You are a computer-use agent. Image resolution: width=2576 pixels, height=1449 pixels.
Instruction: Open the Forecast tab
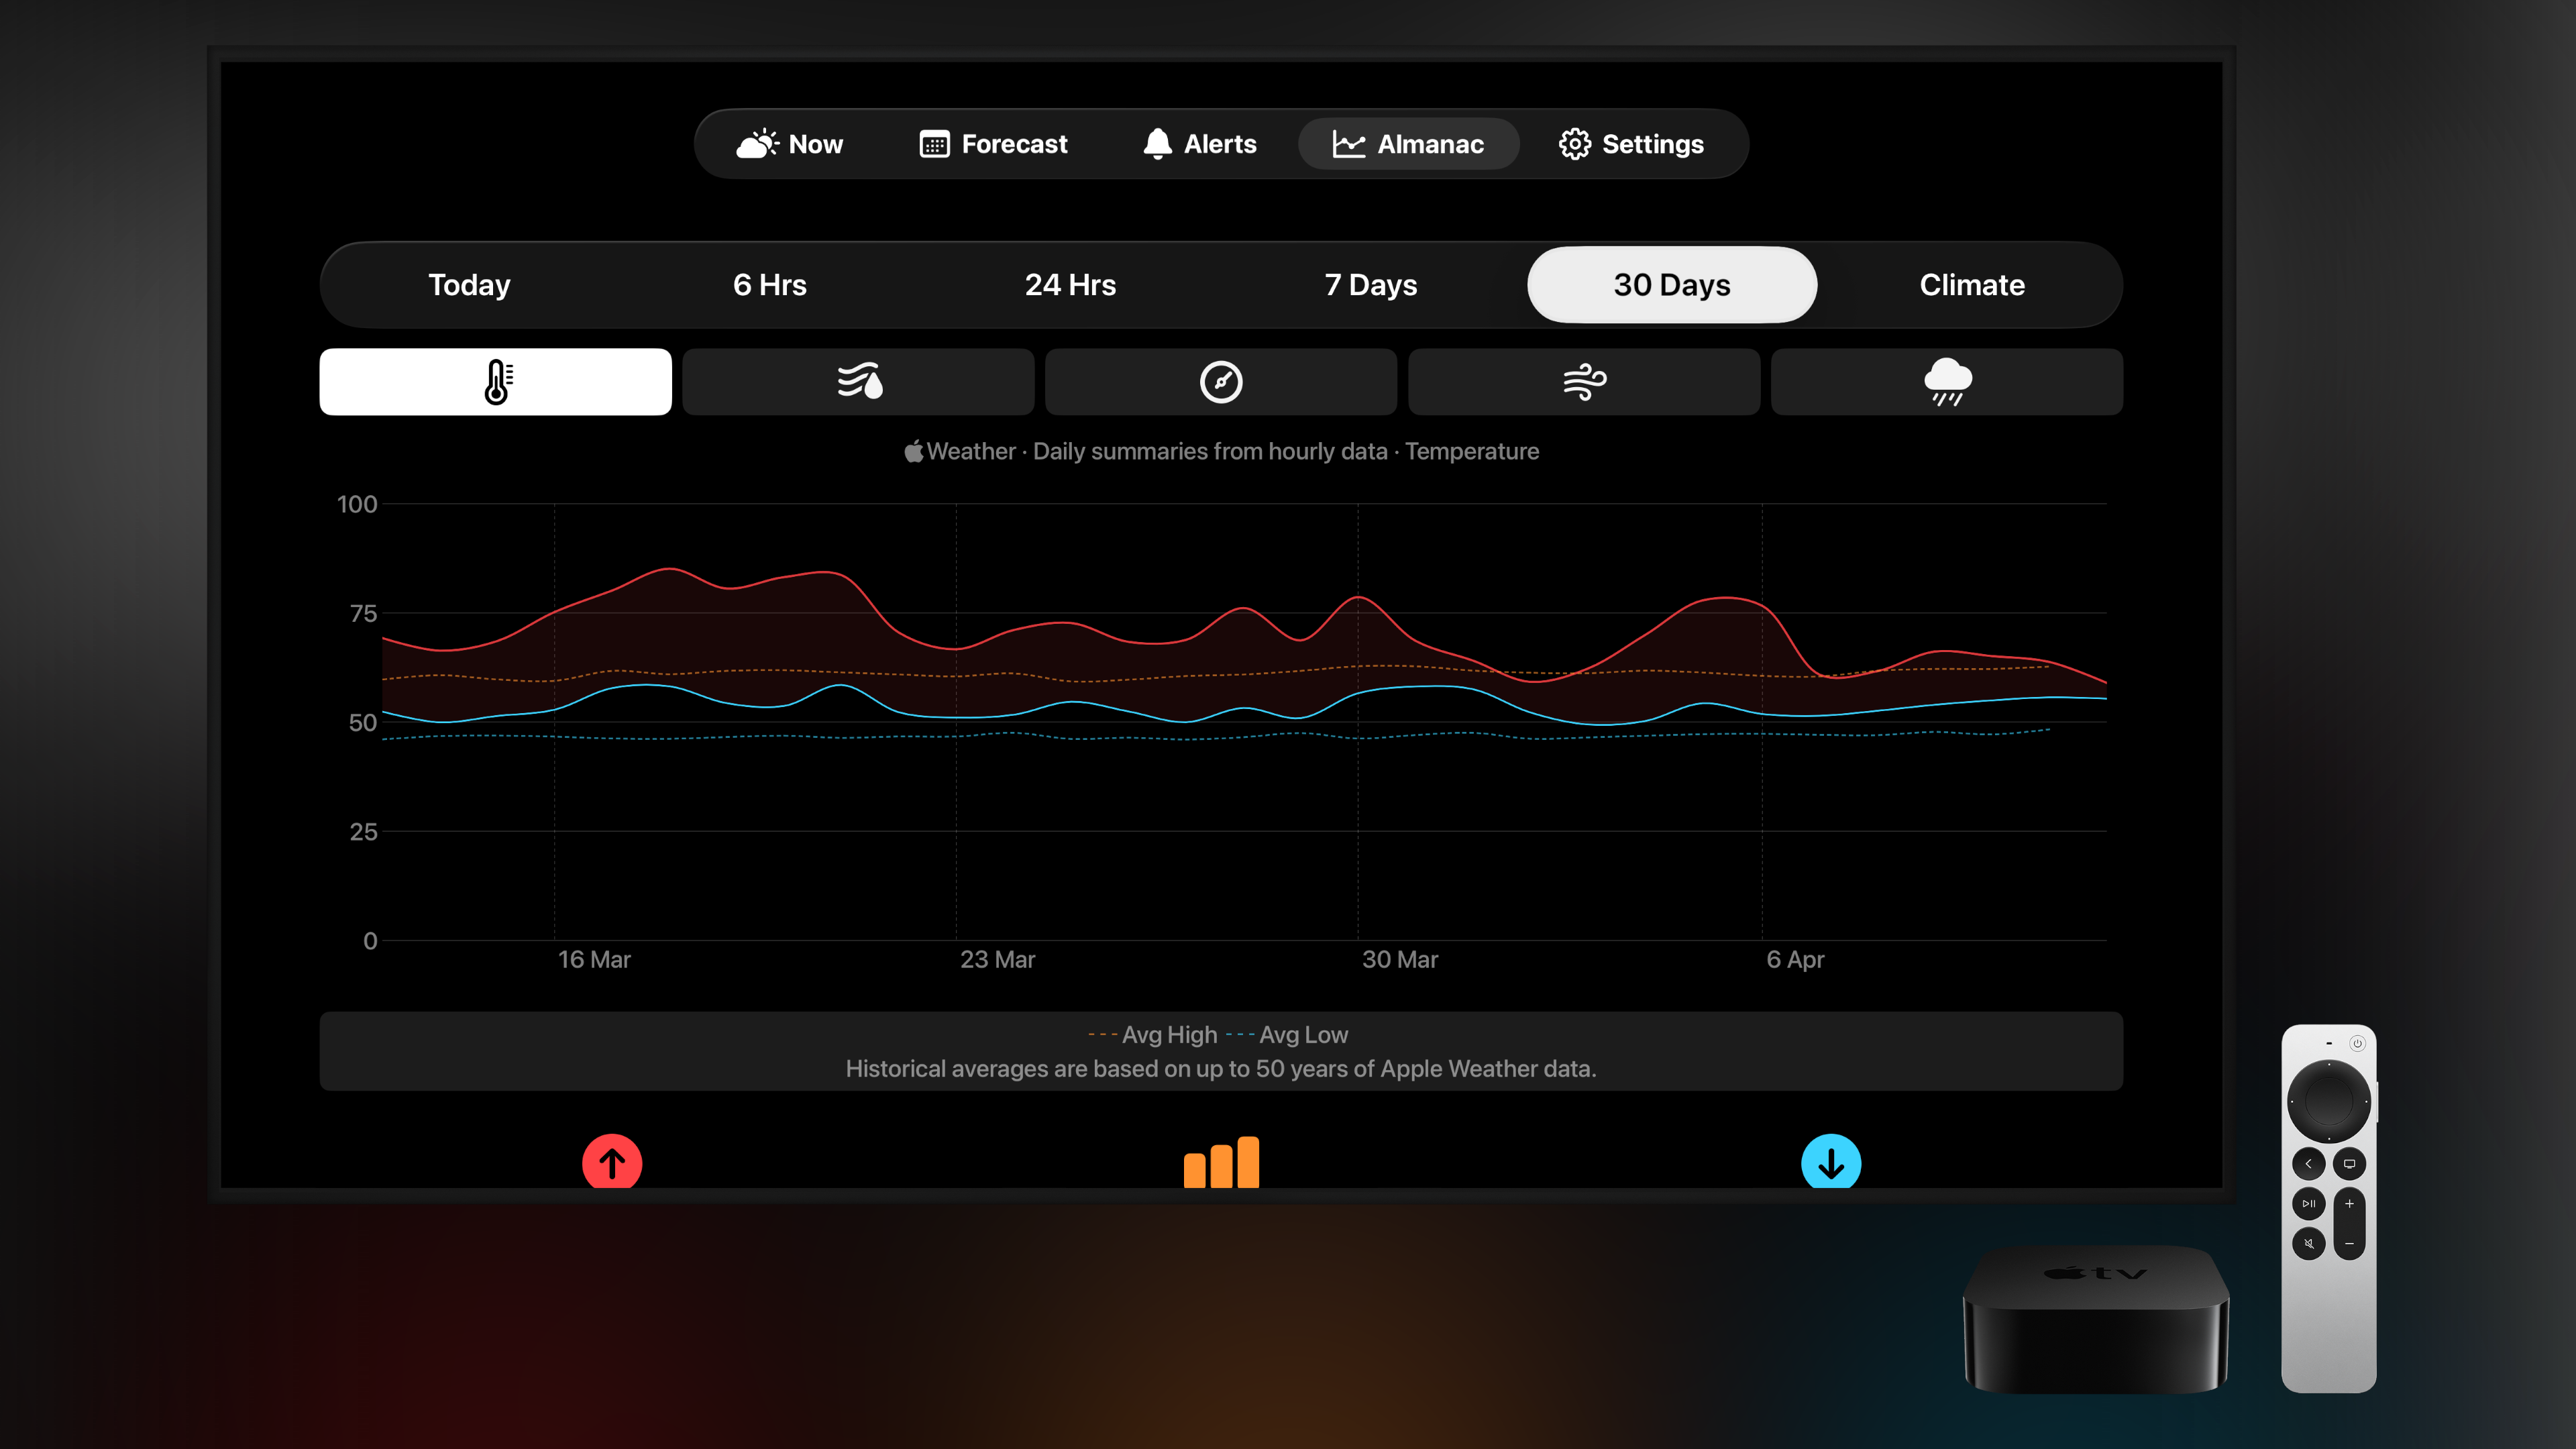[x=994, y=144]
